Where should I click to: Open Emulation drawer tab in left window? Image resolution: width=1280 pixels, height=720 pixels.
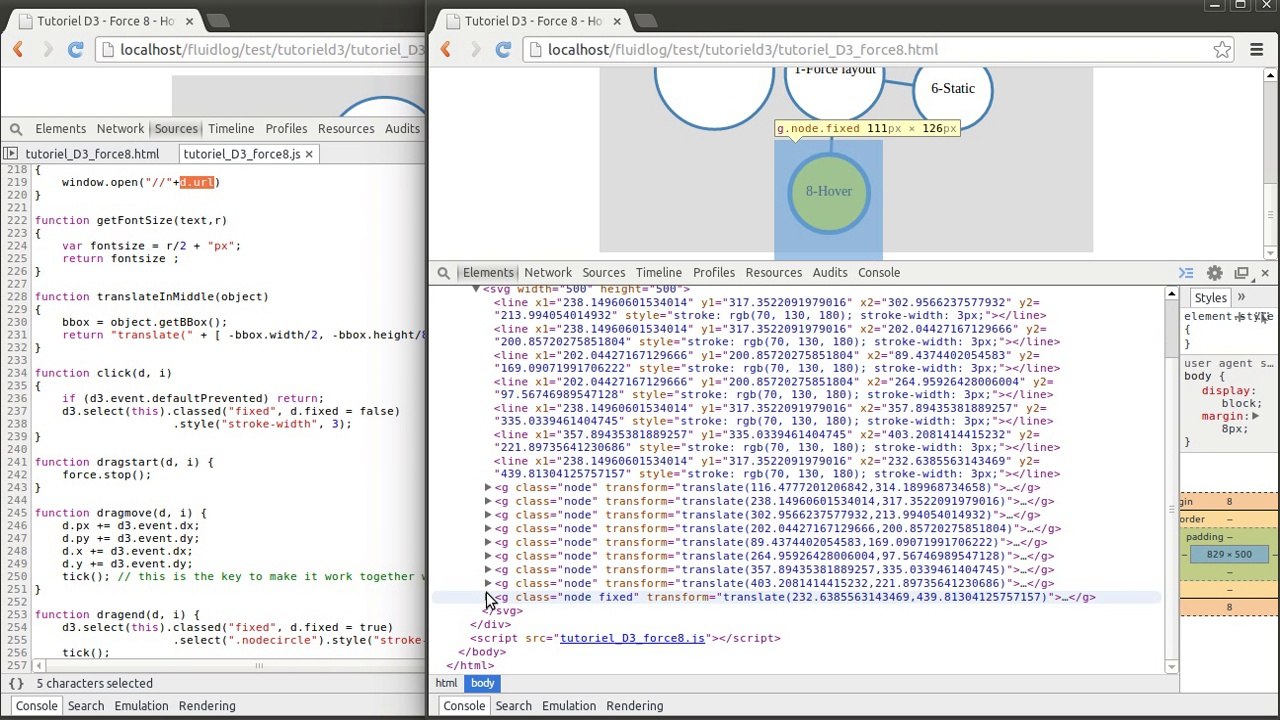click(141, 706)
